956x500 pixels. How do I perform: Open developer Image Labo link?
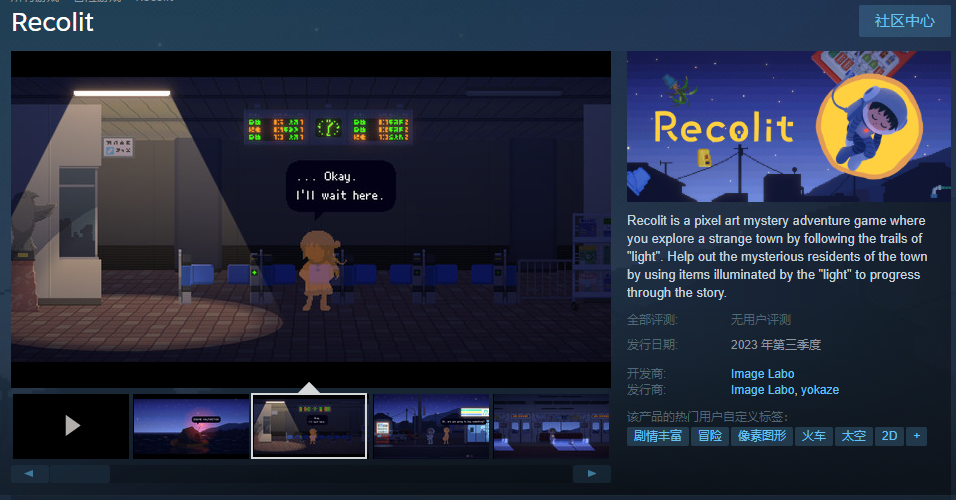(762, 374)
